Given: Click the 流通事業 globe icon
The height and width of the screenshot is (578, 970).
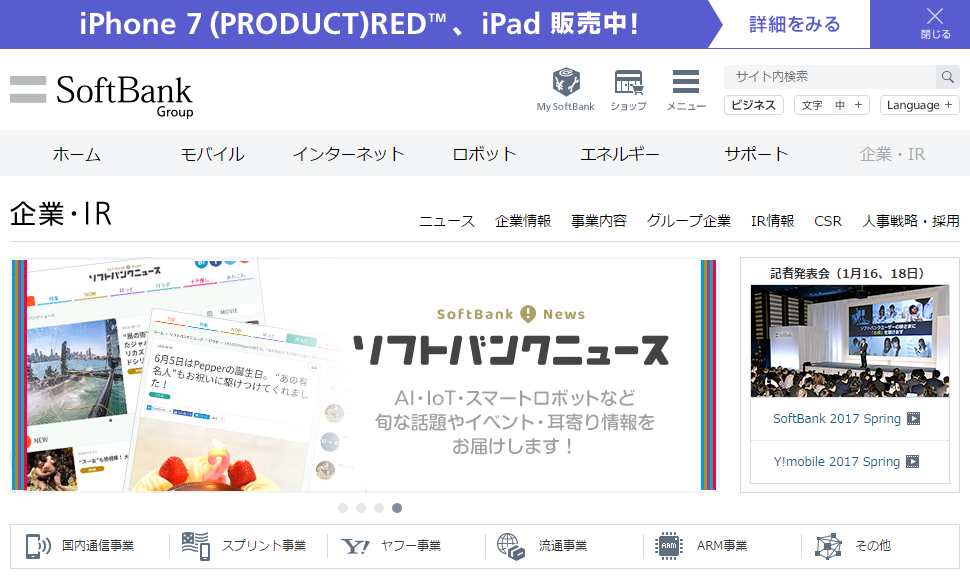Looking at the screenshot, I should (510, 546).
